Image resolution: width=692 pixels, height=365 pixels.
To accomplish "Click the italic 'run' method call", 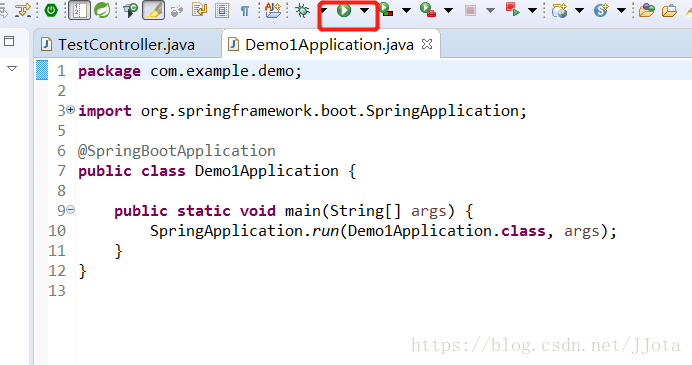I will (326, 231).
